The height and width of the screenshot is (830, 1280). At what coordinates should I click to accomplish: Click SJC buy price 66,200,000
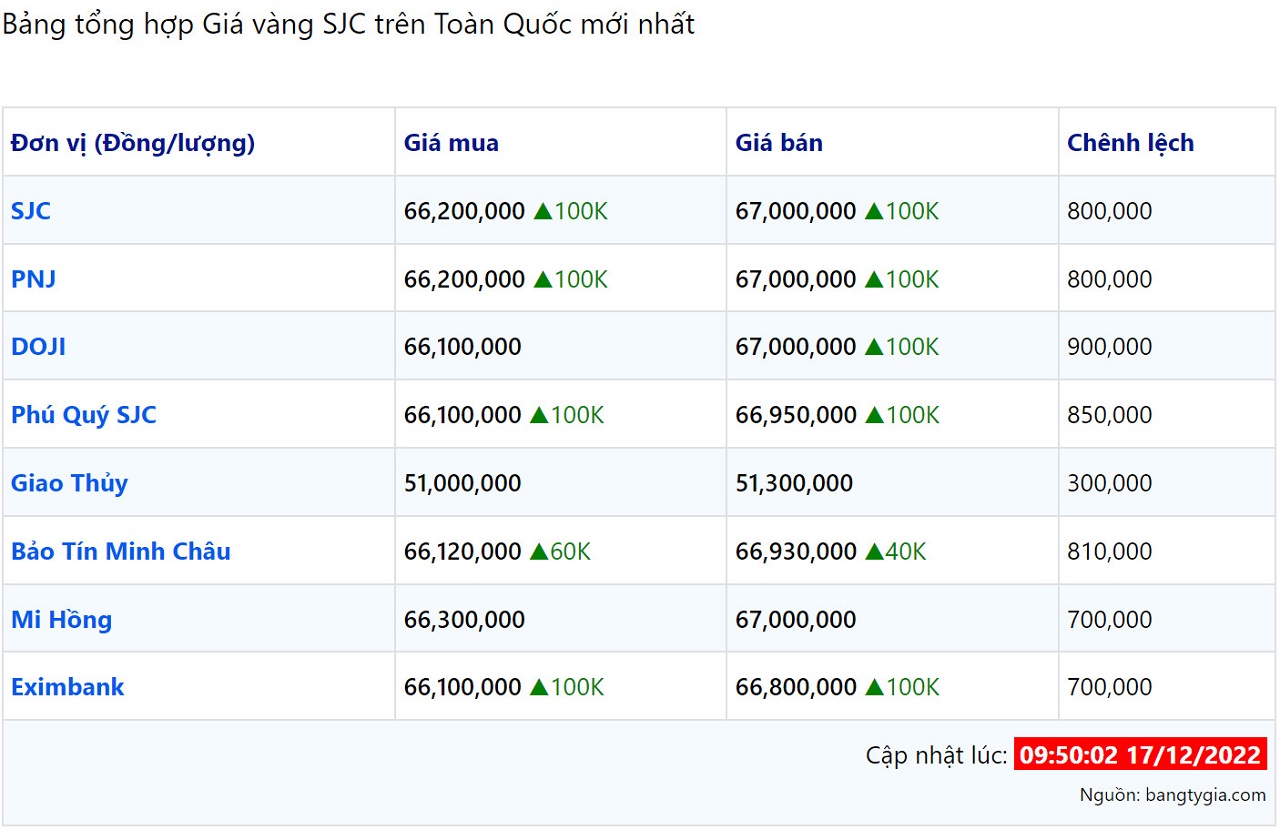464,211
